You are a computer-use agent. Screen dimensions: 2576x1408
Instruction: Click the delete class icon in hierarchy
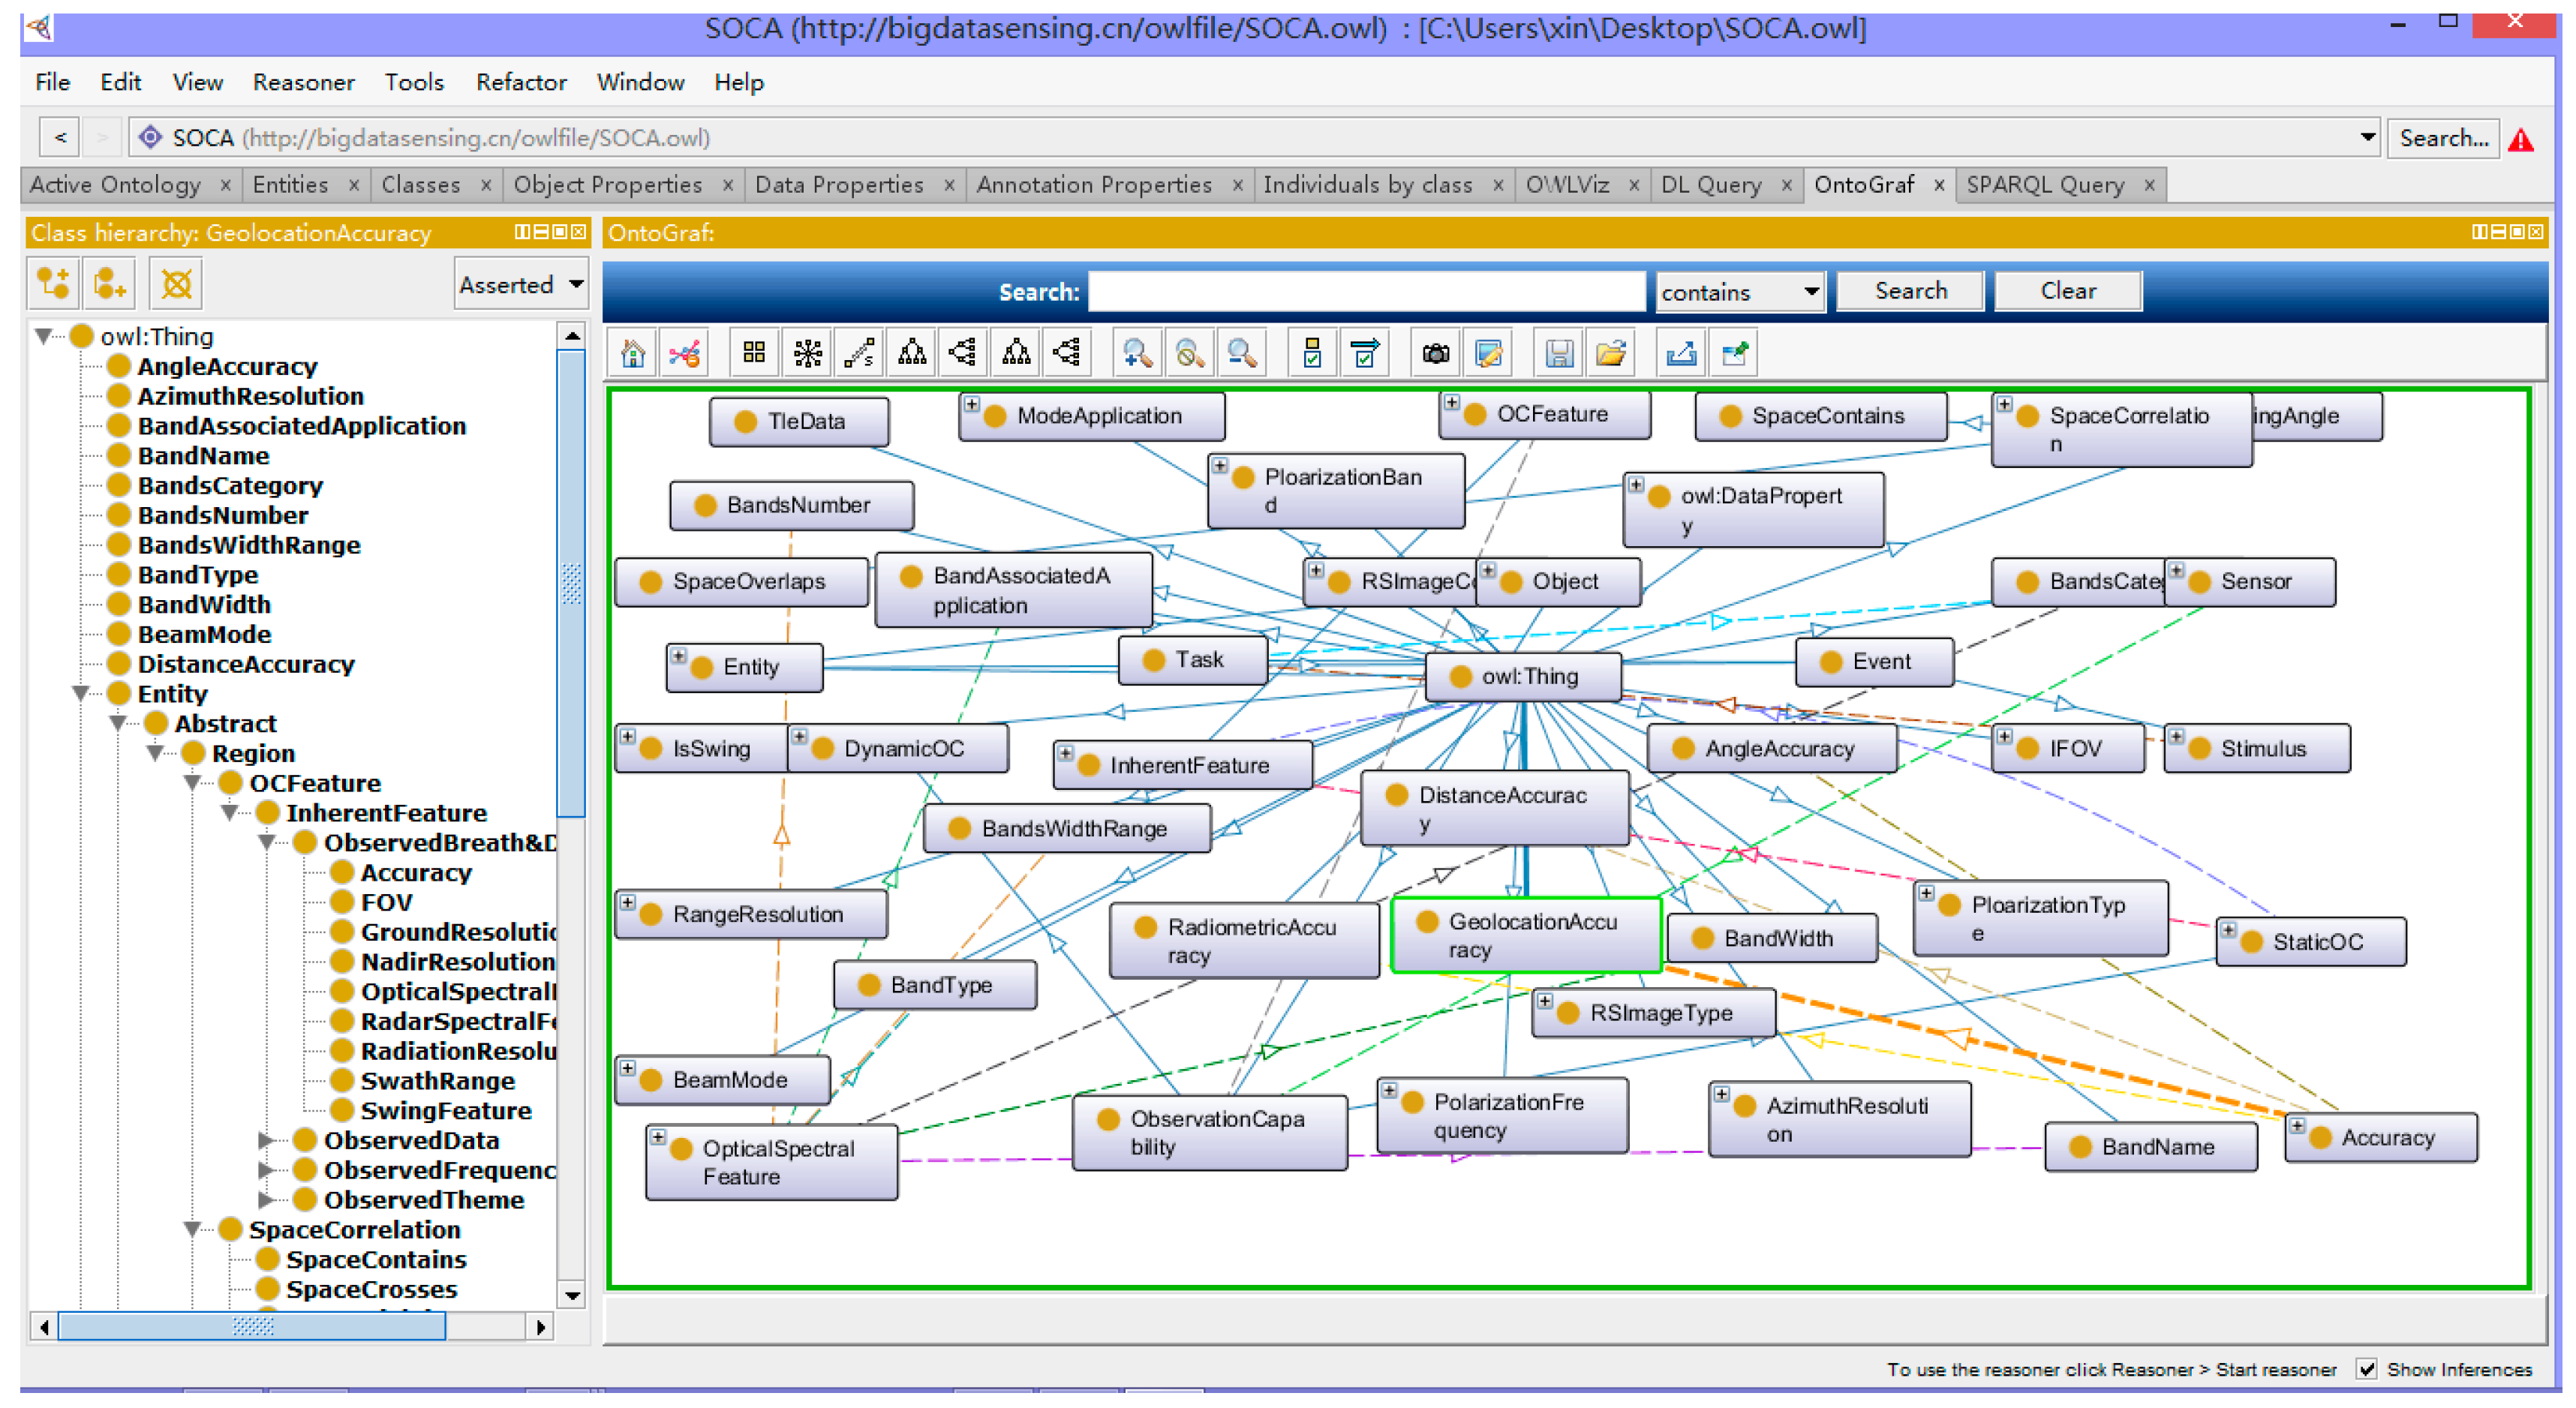pyautogui.click(x=176, y=284)
